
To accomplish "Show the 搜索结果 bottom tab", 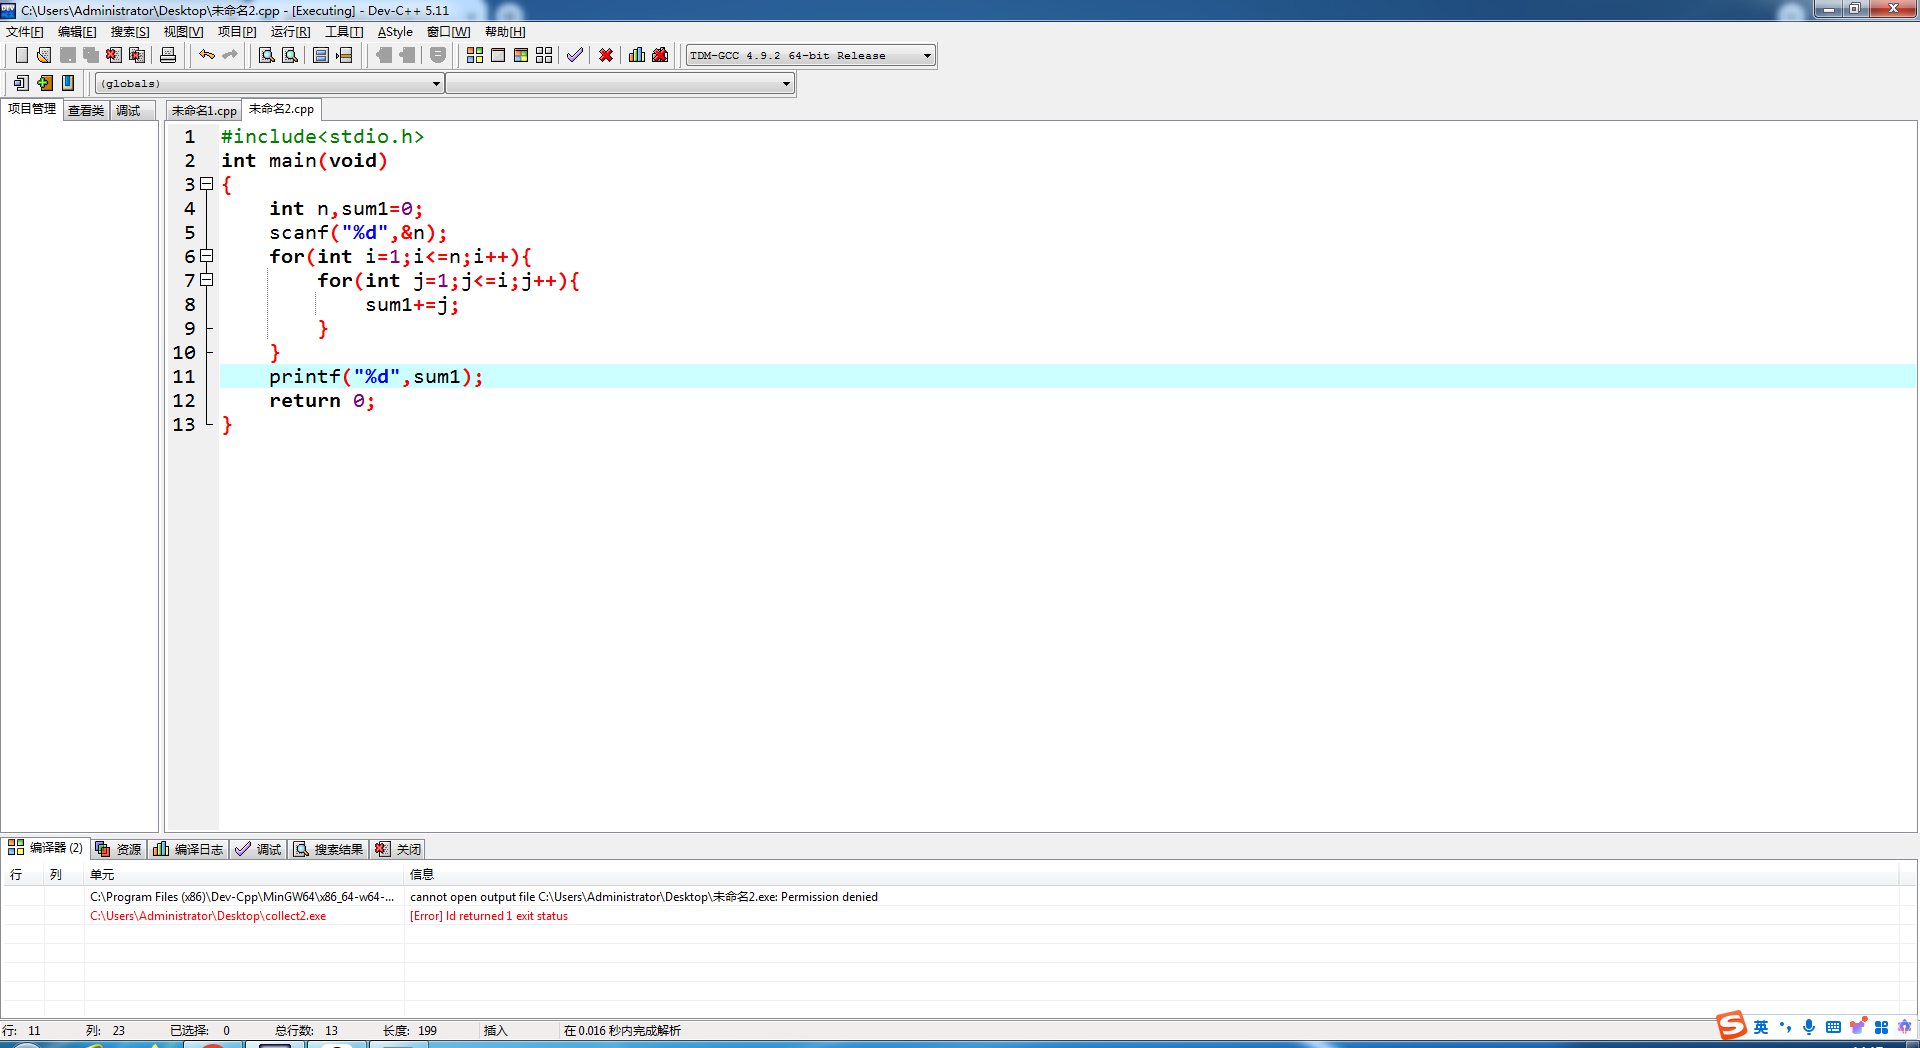I will [328, 849].
